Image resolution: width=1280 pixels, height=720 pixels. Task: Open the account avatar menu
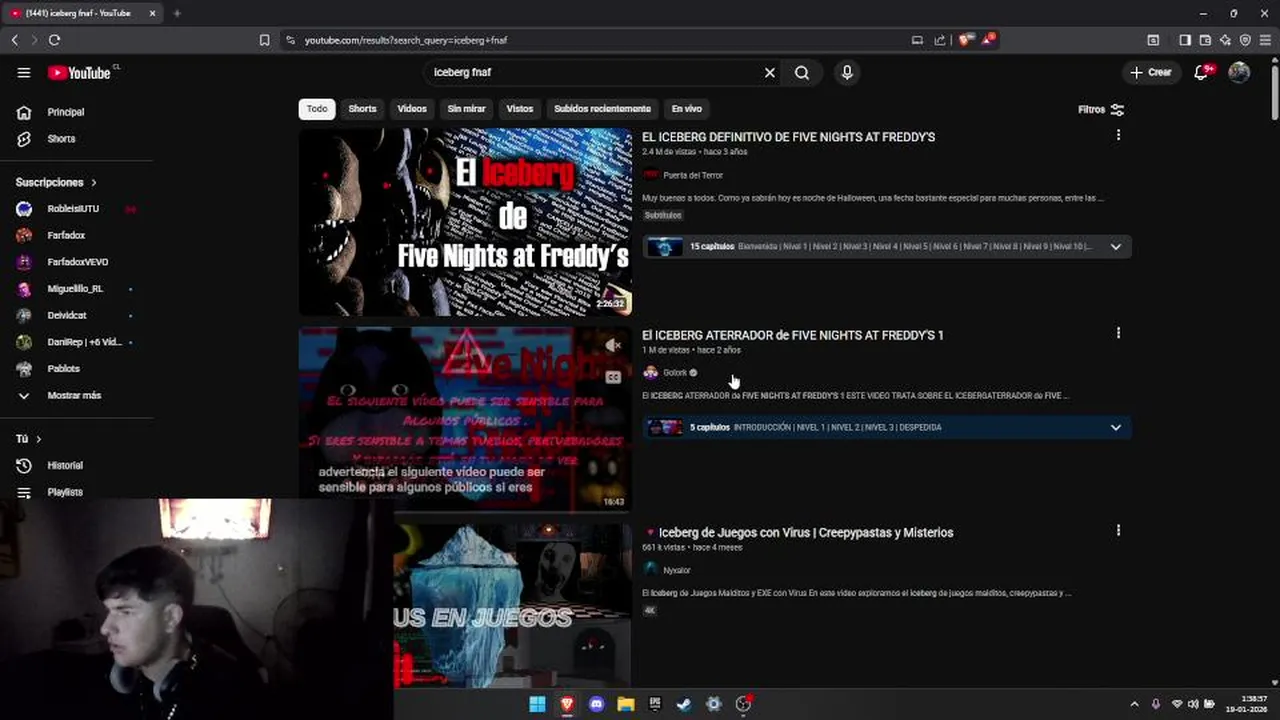1239,72
